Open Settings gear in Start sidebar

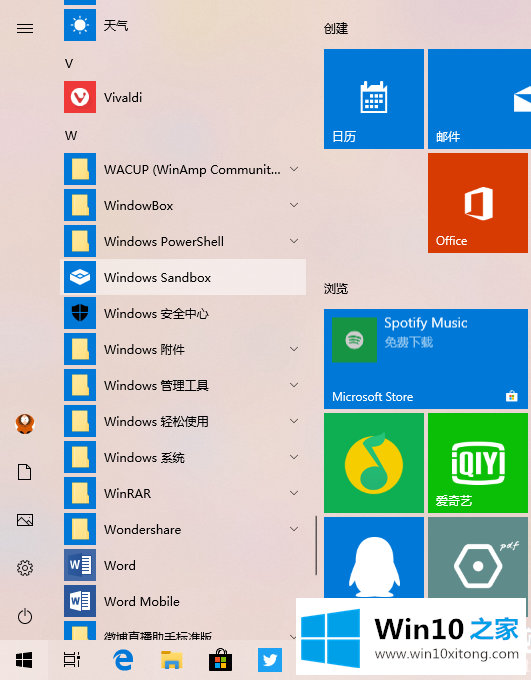pos(25,568)
